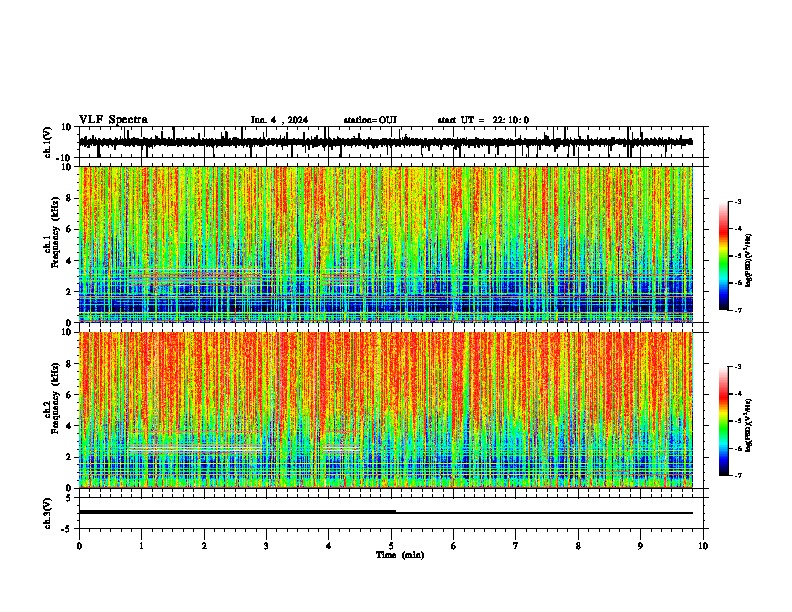Click inside the ch.2 spectrogram panel

pyautogui.click(x=386, y=410)
